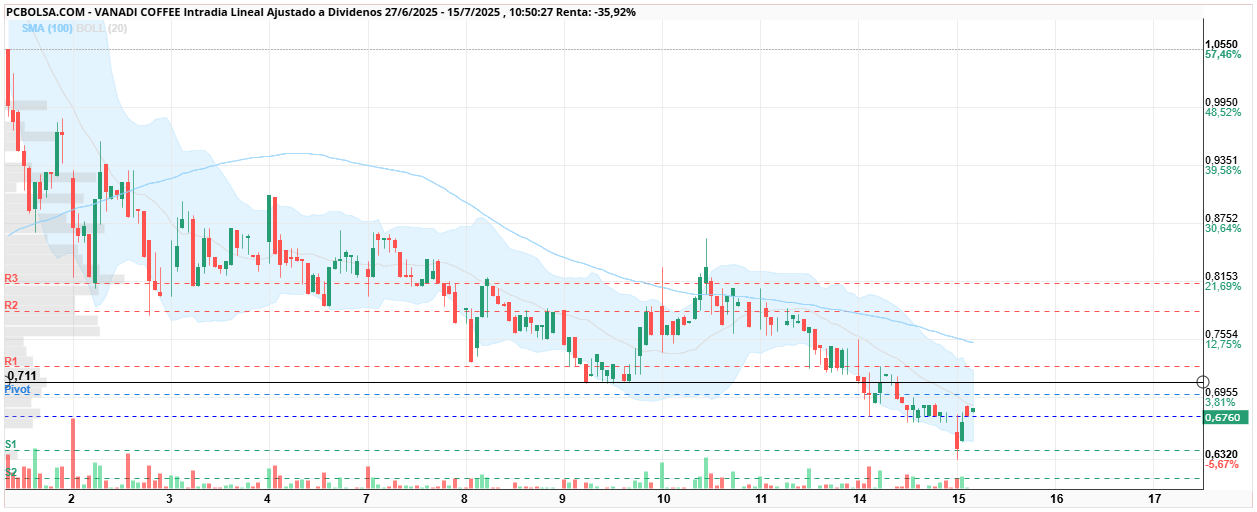Click date axis label 17

click(1154, 498)
